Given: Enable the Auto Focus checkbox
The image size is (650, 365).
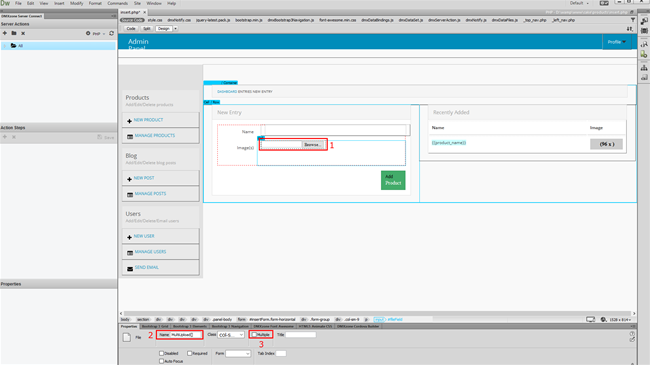Looking at the screenshot, I should tap(162, 361).
